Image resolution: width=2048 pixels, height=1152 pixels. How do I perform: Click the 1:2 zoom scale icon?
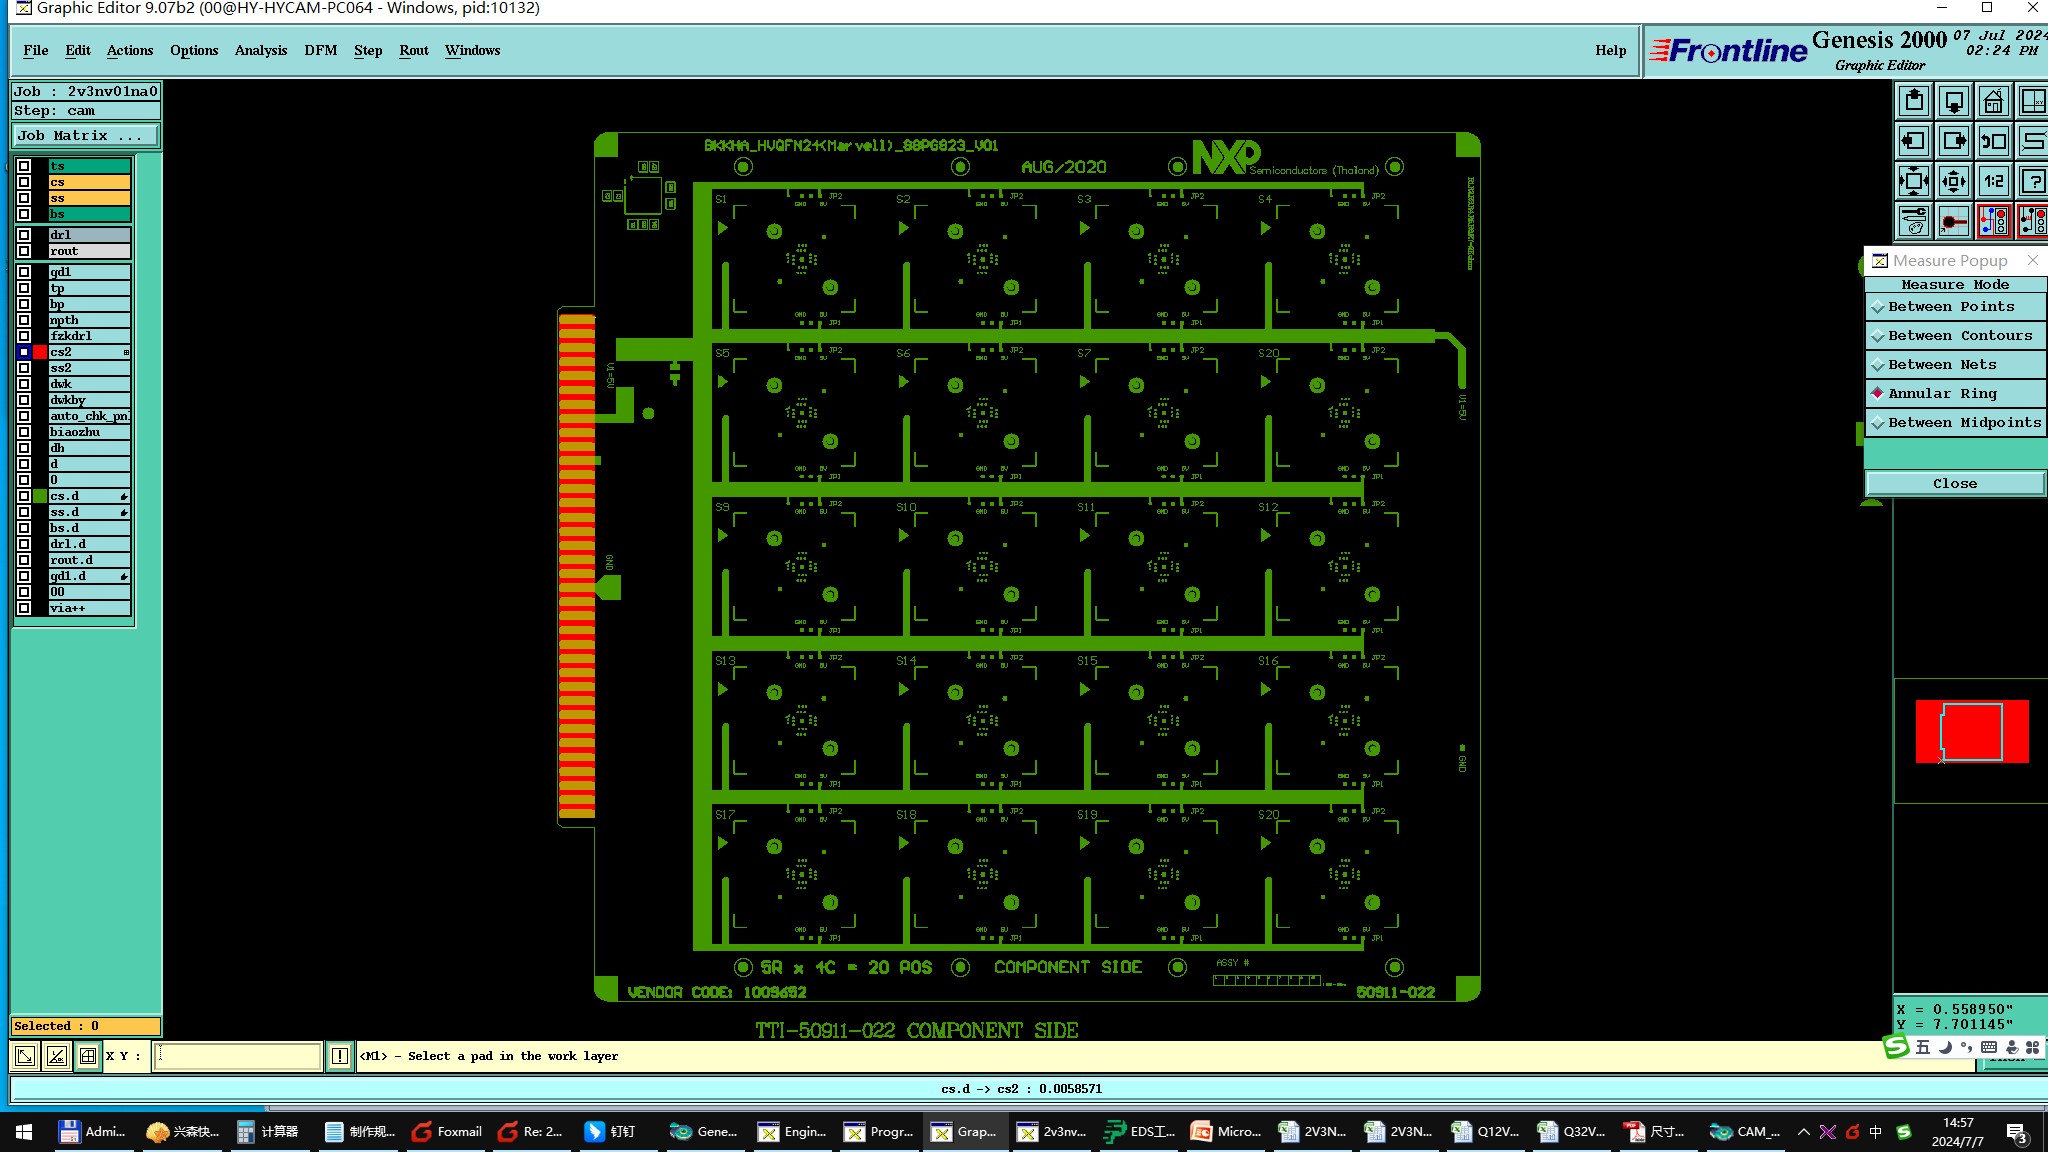coord(1994,181)
